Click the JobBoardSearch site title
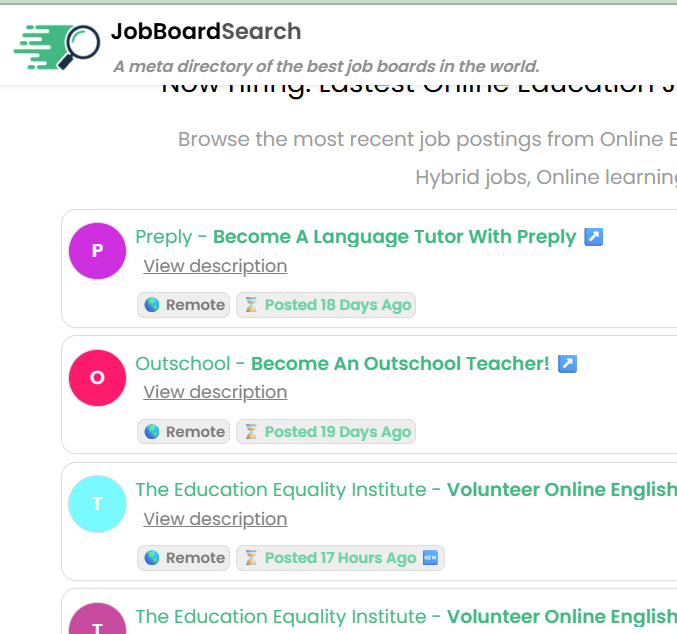This screenshot has height=634, width=677. tap(206, 32)
